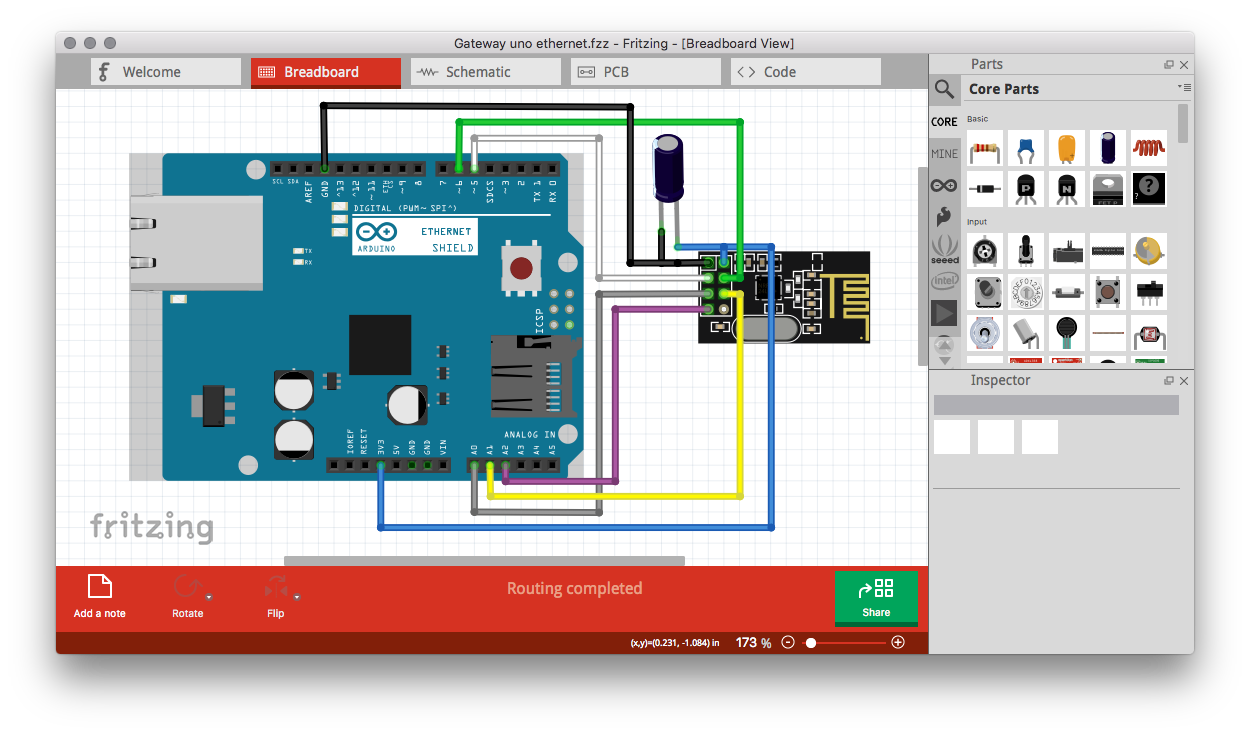Switch to the Code tab

pos(806,72)
